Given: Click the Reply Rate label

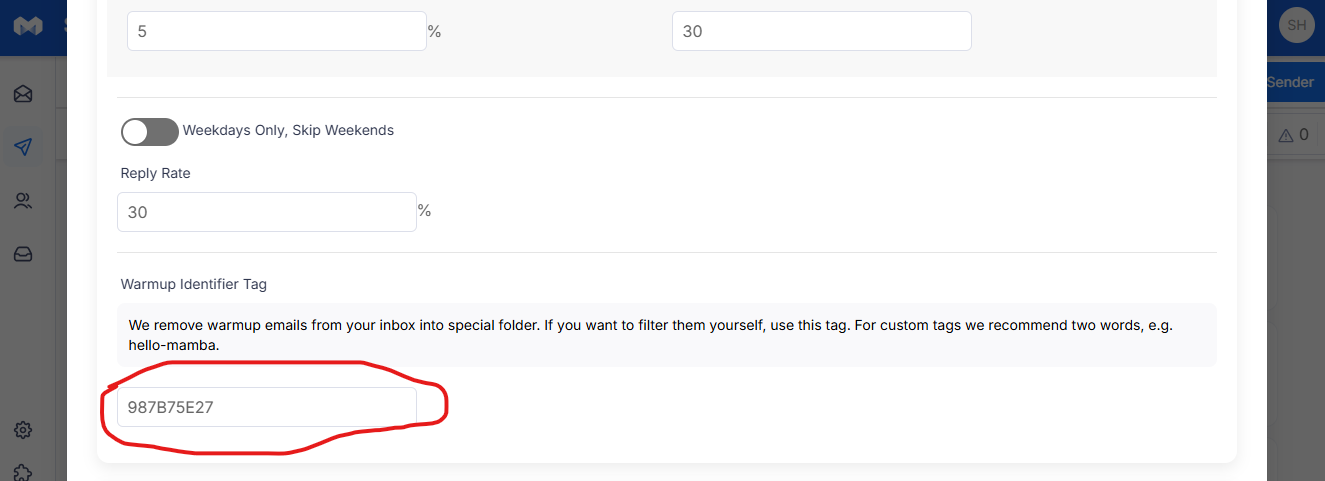Looking at the screenshot, I should click(156, 173).
